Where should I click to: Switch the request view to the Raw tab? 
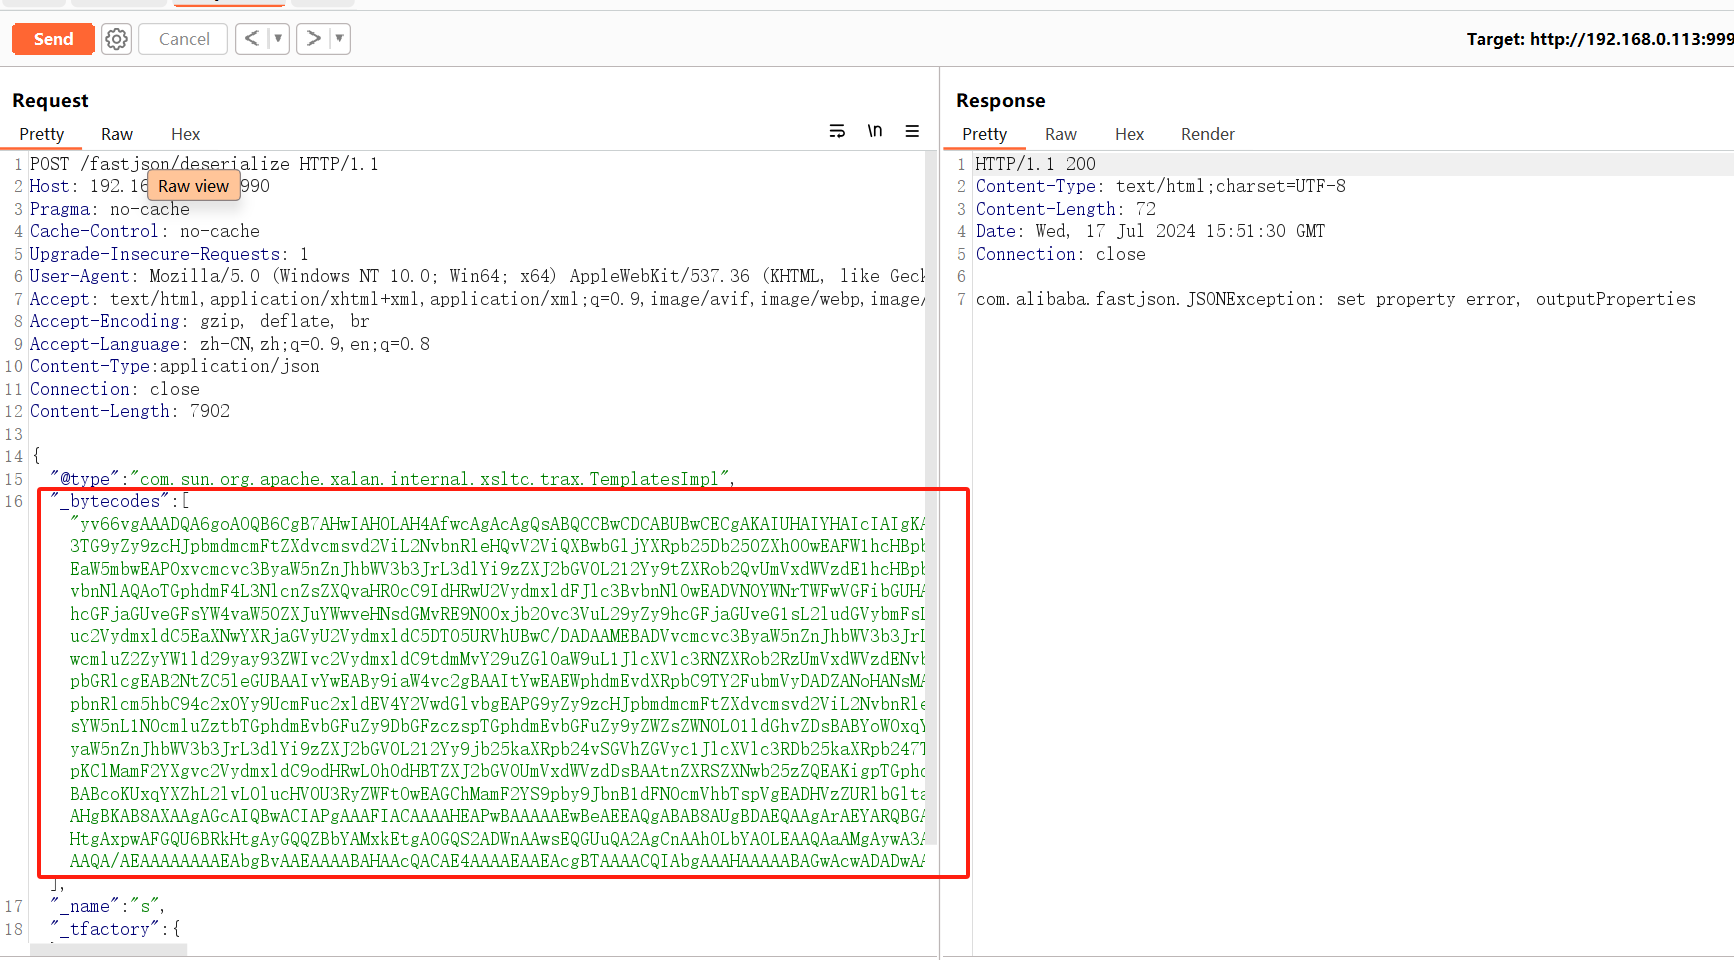[117, 134]
